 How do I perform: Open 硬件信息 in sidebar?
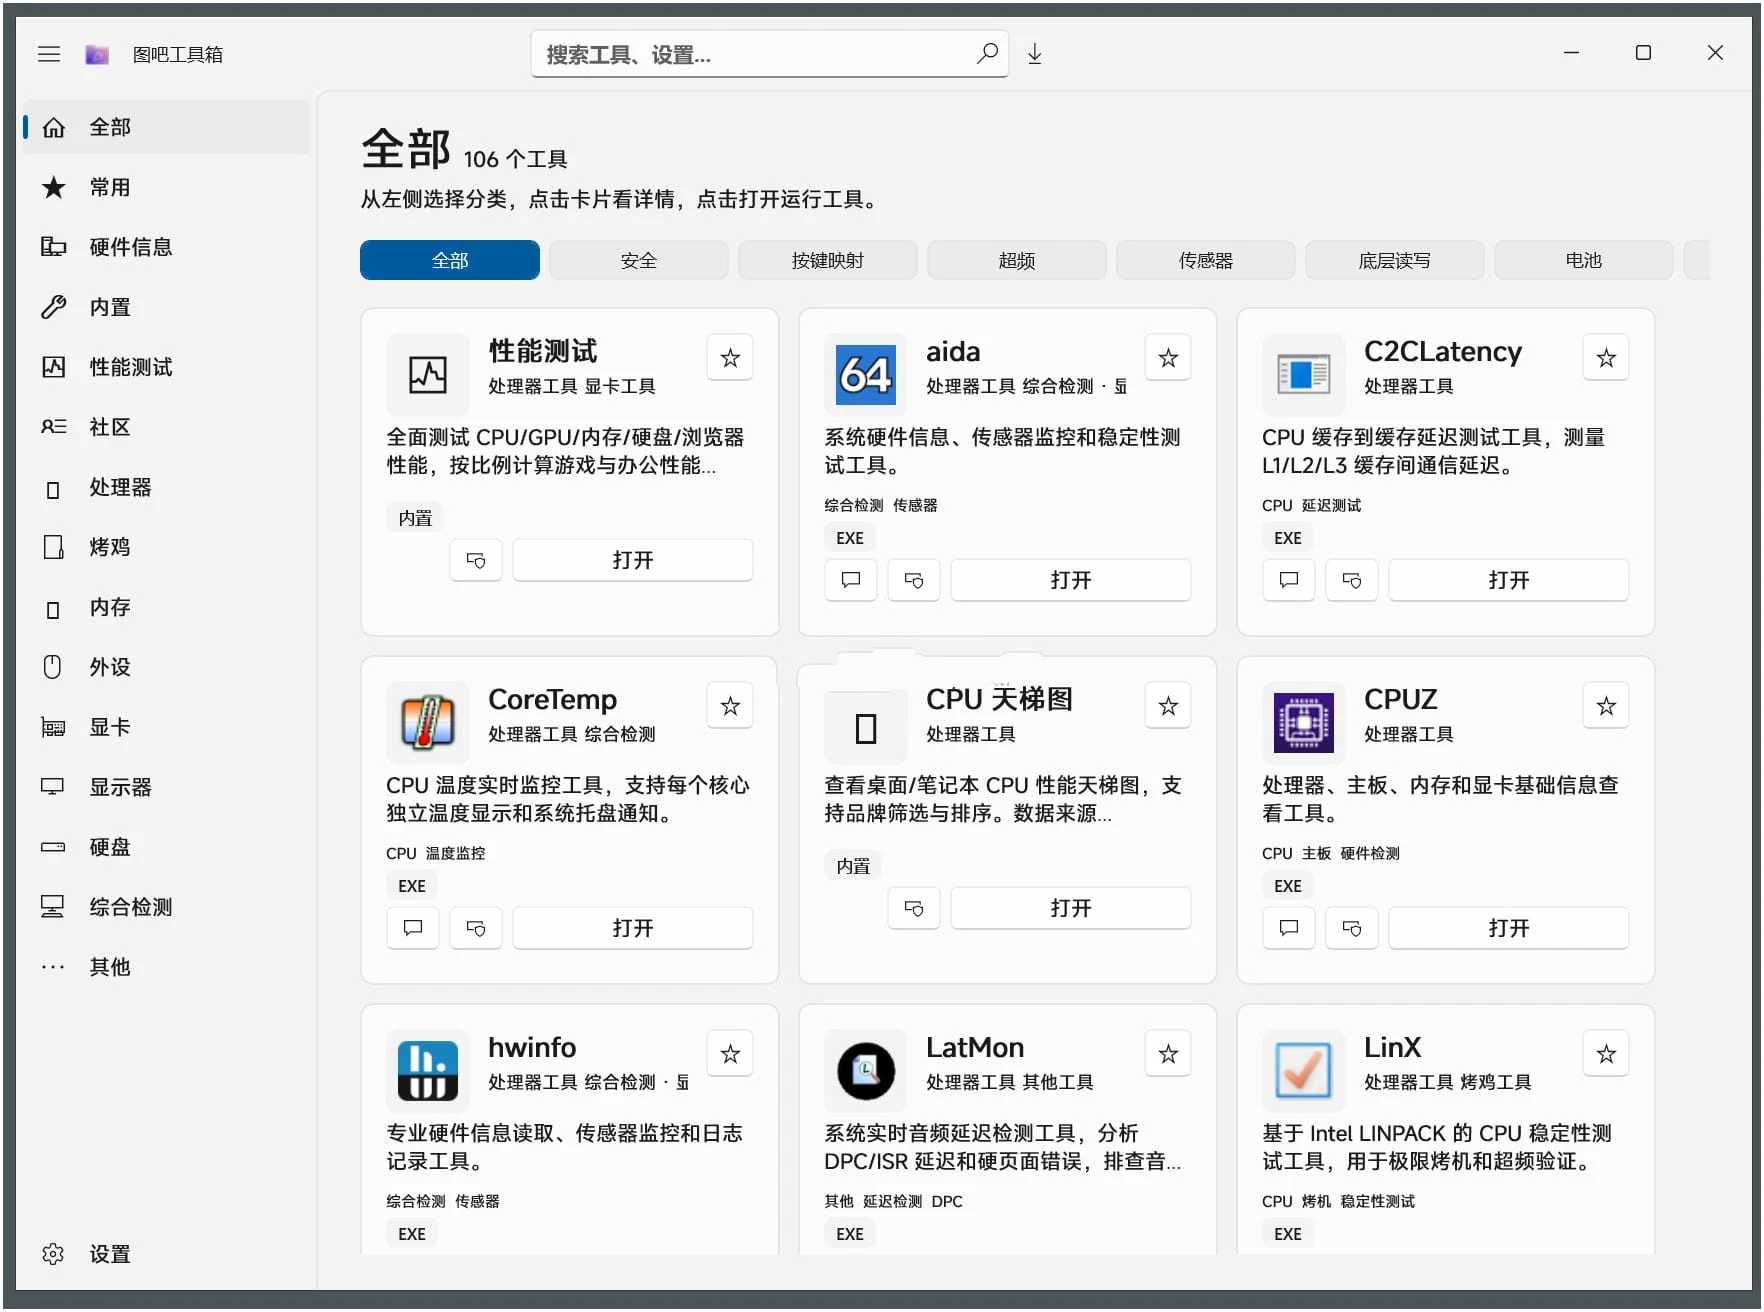[167, 247]
